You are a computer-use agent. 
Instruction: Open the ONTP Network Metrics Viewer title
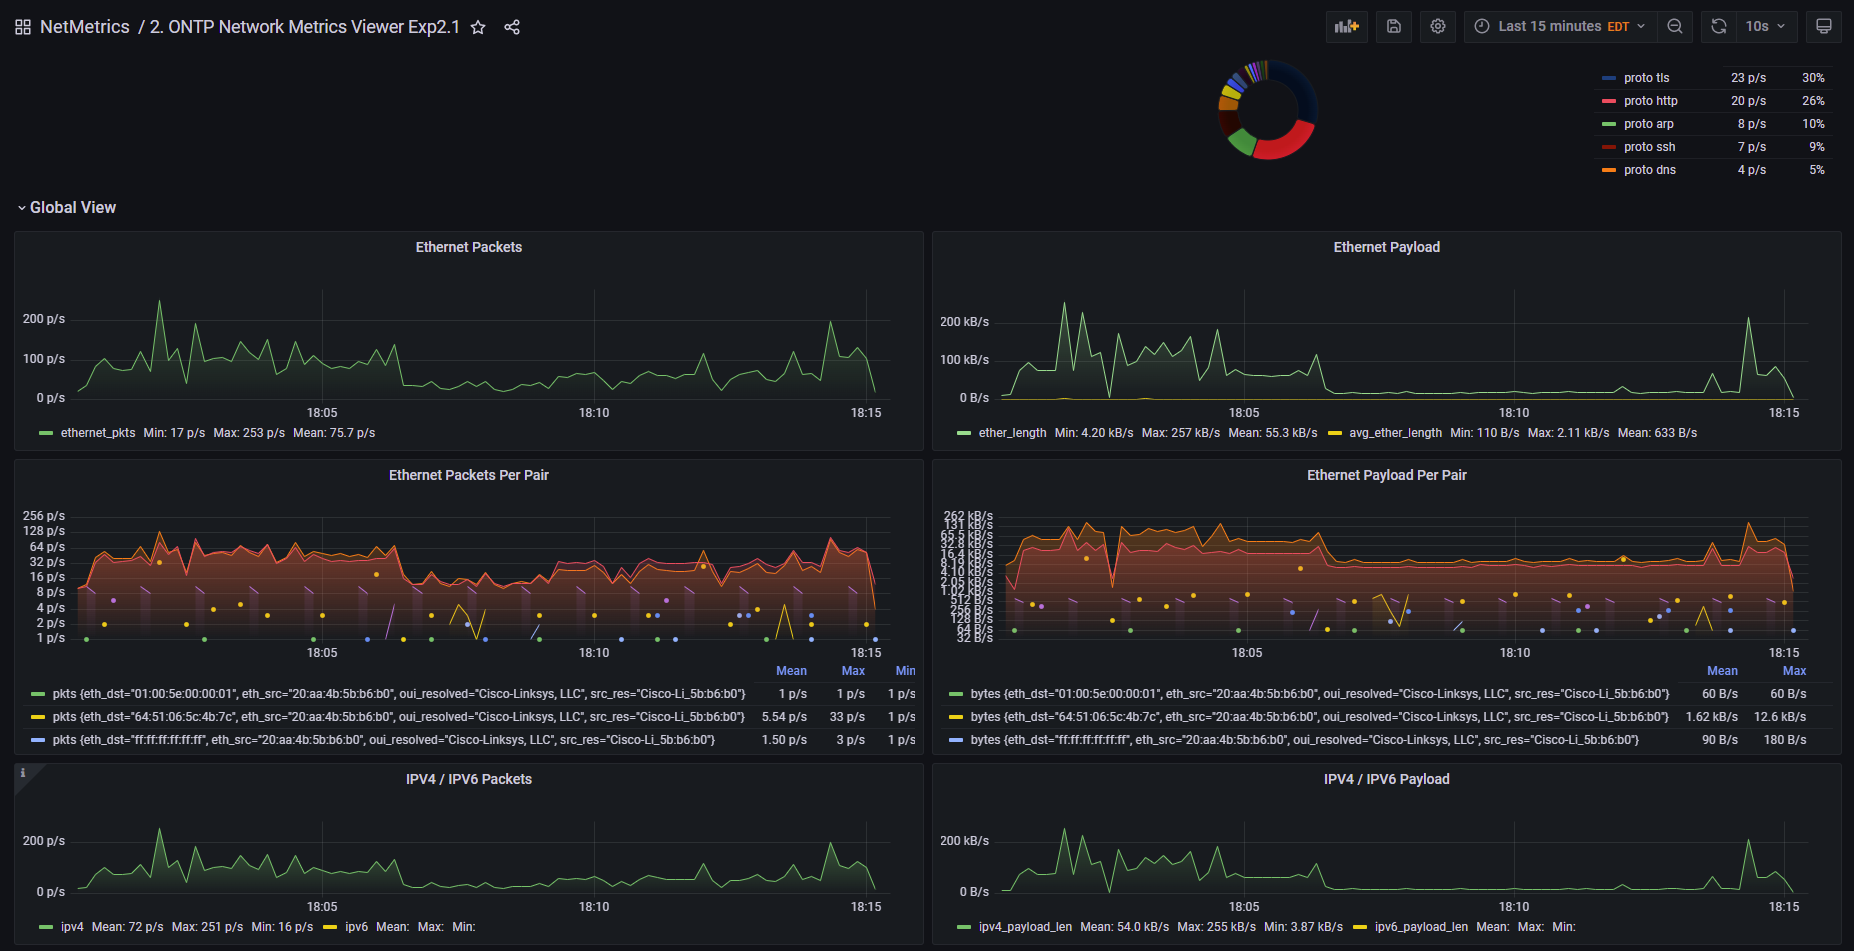point(305,27)
